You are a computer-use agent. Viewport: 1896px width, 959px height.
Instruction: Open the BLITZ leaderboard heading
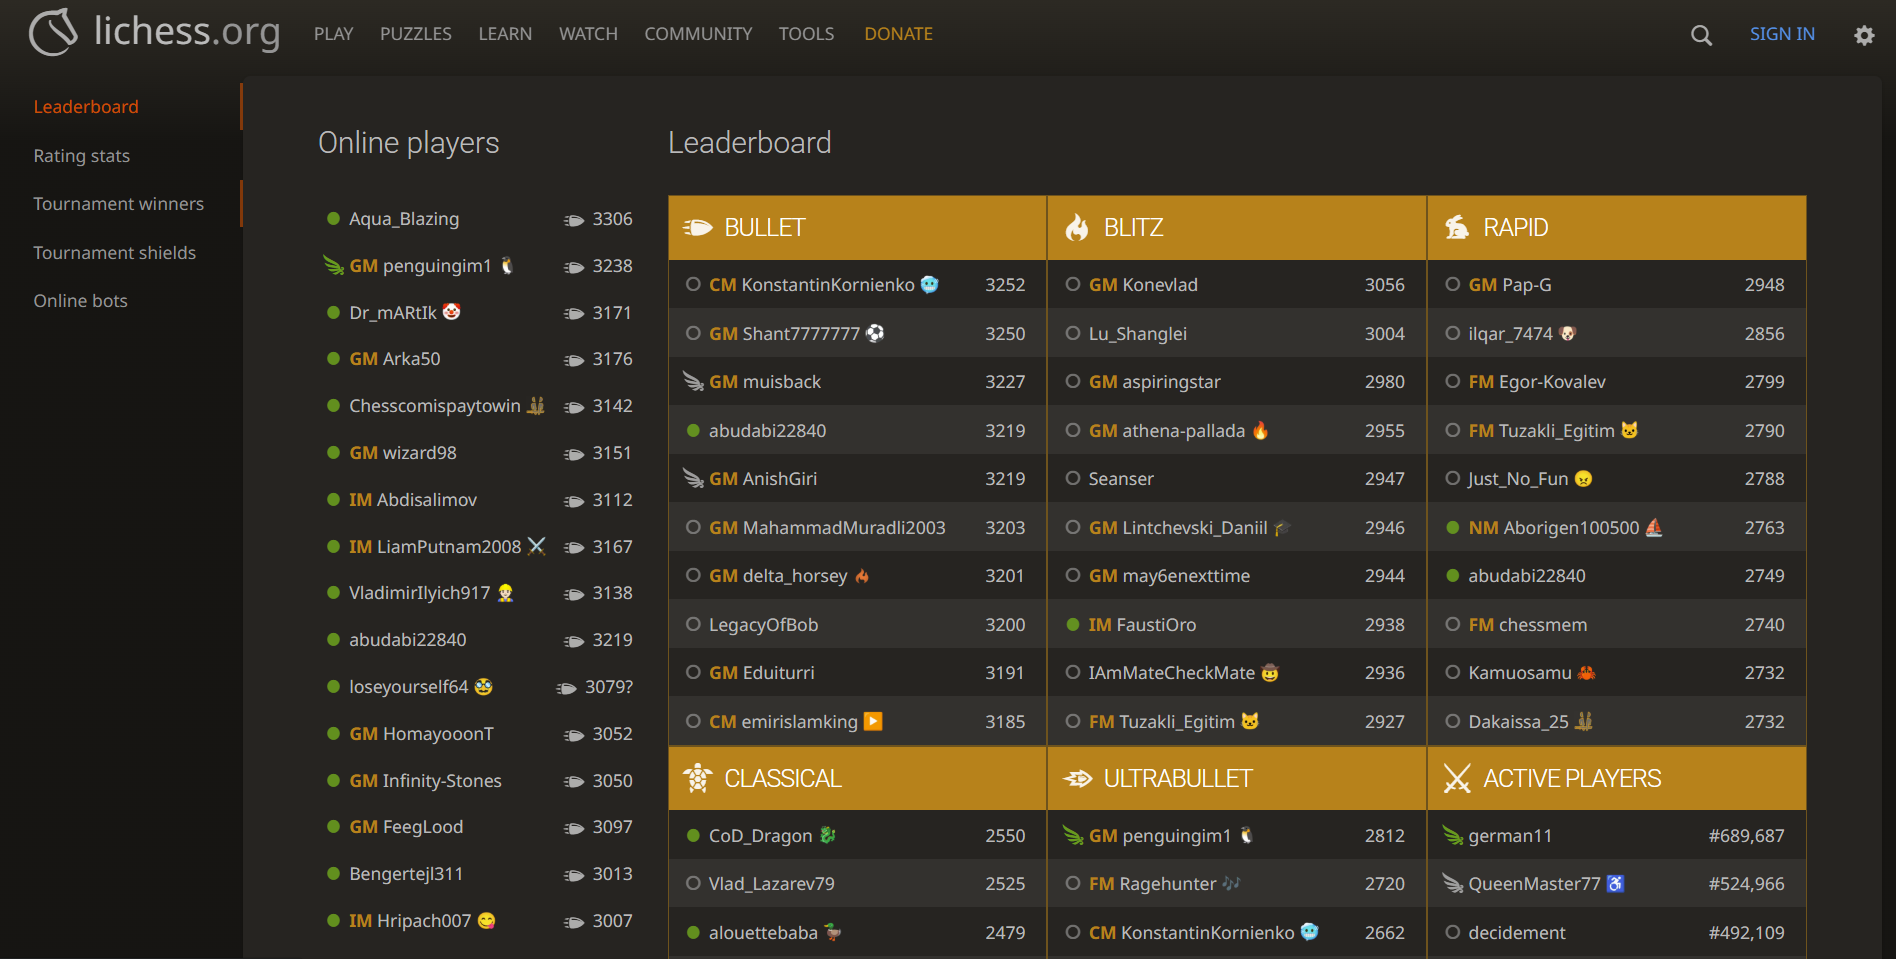tap(1133, 228)
